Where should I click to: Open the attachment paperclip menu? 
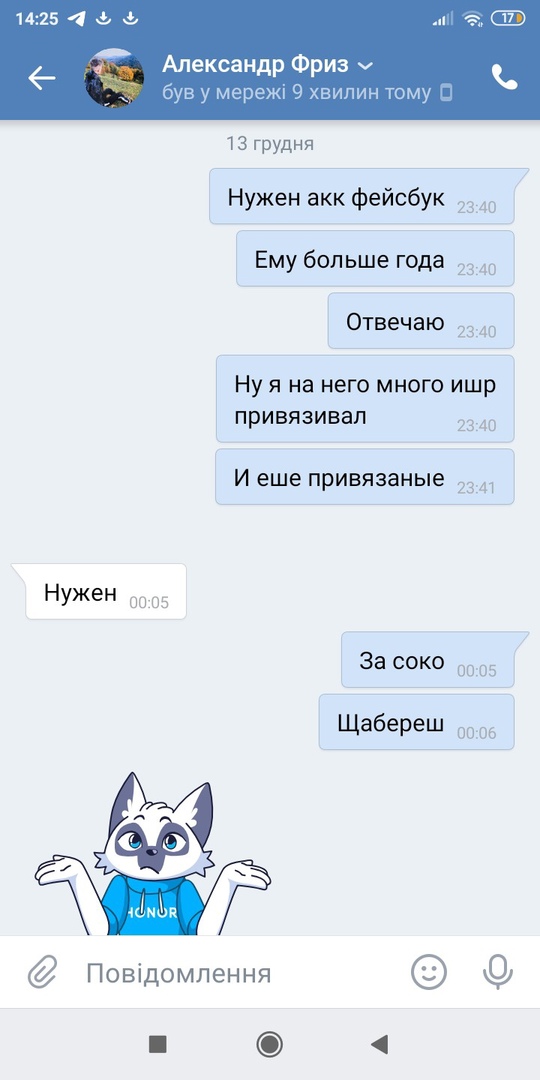click(x=42, y=973)
